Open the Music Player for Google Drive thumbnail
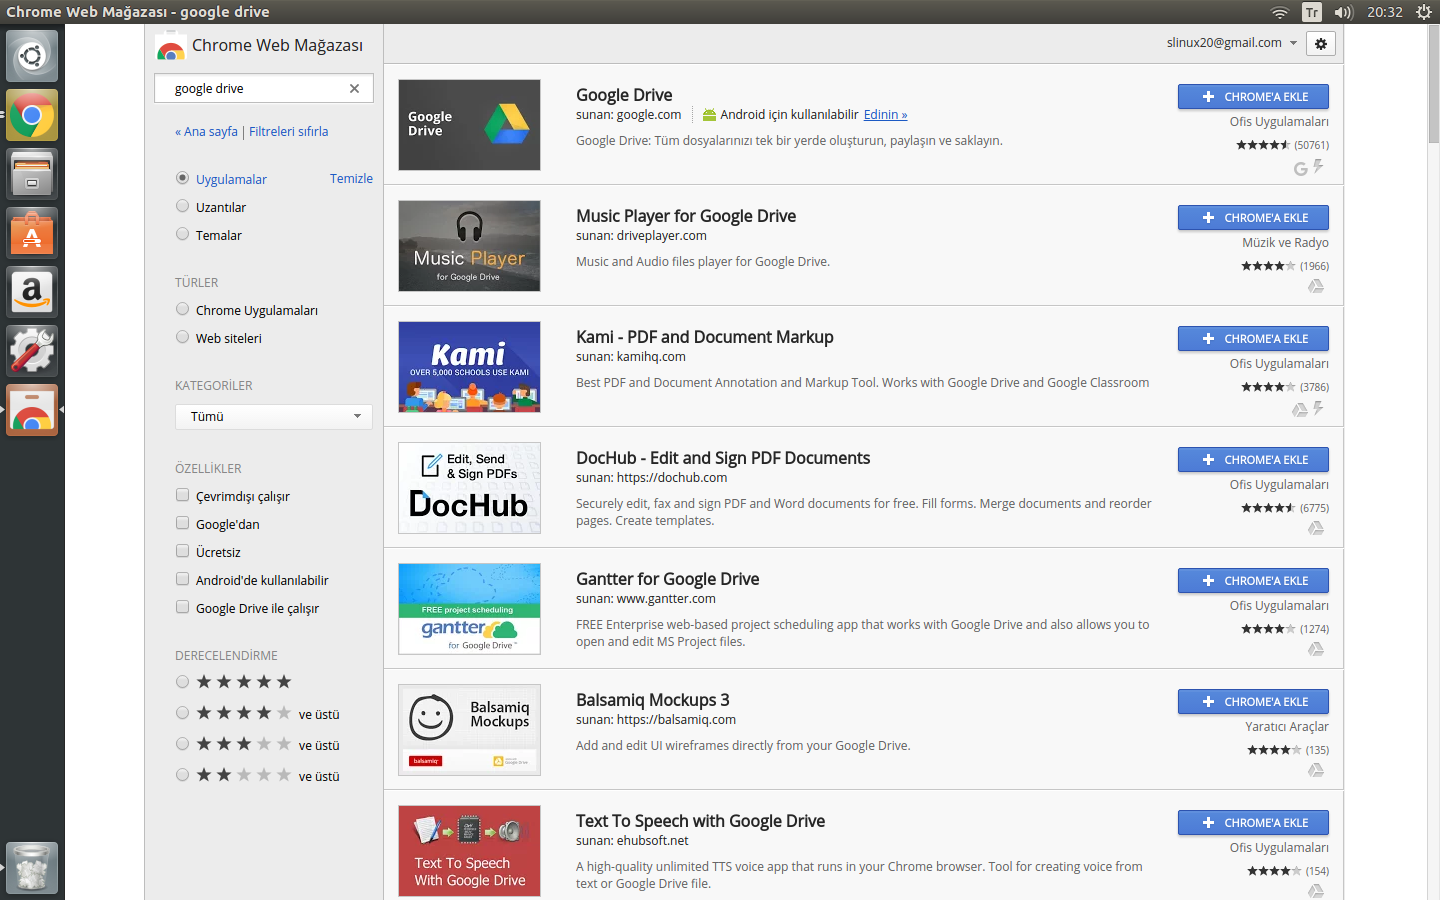 469,246
